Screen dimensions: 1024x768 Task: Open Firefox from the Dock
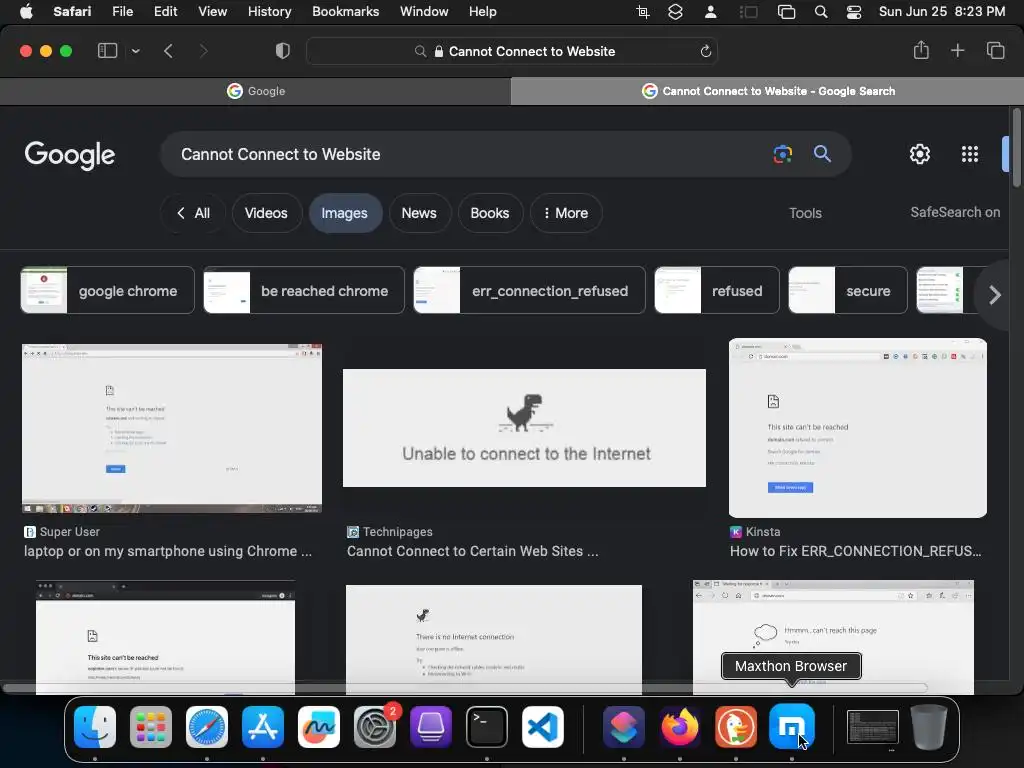coord(680,727)
